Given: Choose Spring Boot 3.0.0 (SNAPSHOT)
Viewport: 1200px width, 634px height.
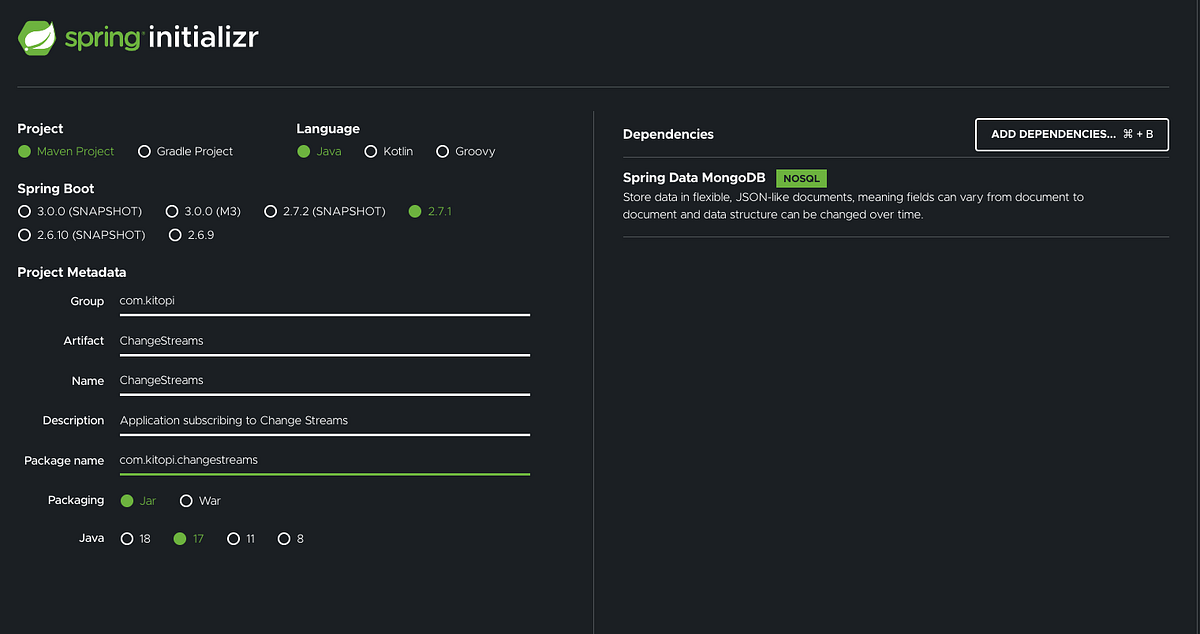Looking at the screenshot, I should pyautogui.click(x=25, y=212).
